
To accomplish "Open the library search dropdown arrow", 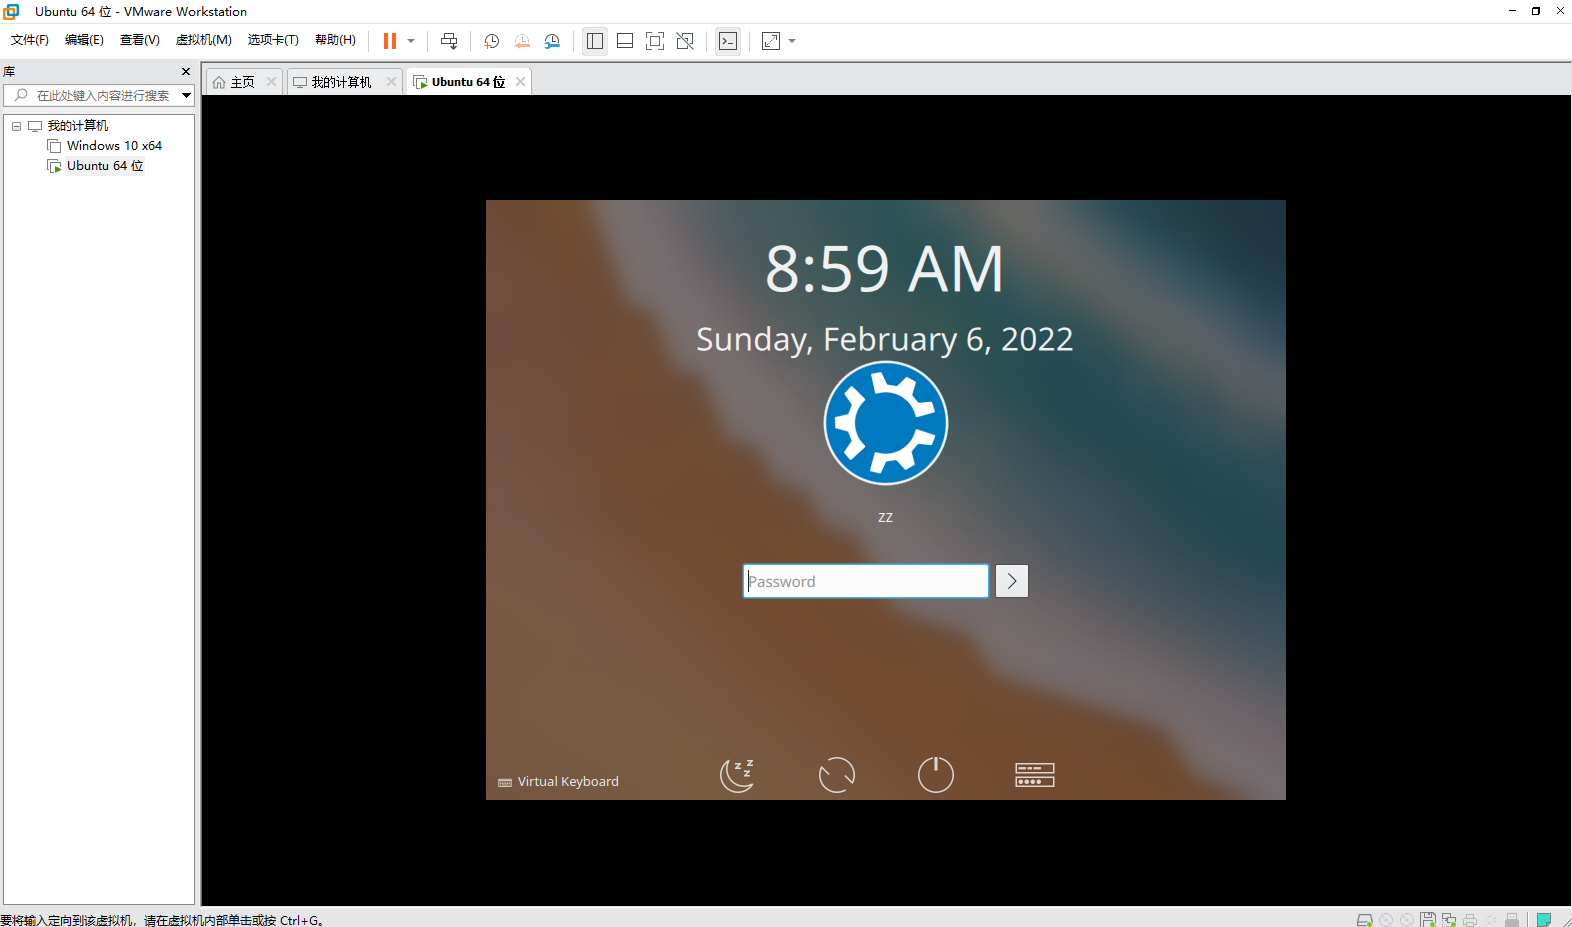I will [x=186, y=96].
